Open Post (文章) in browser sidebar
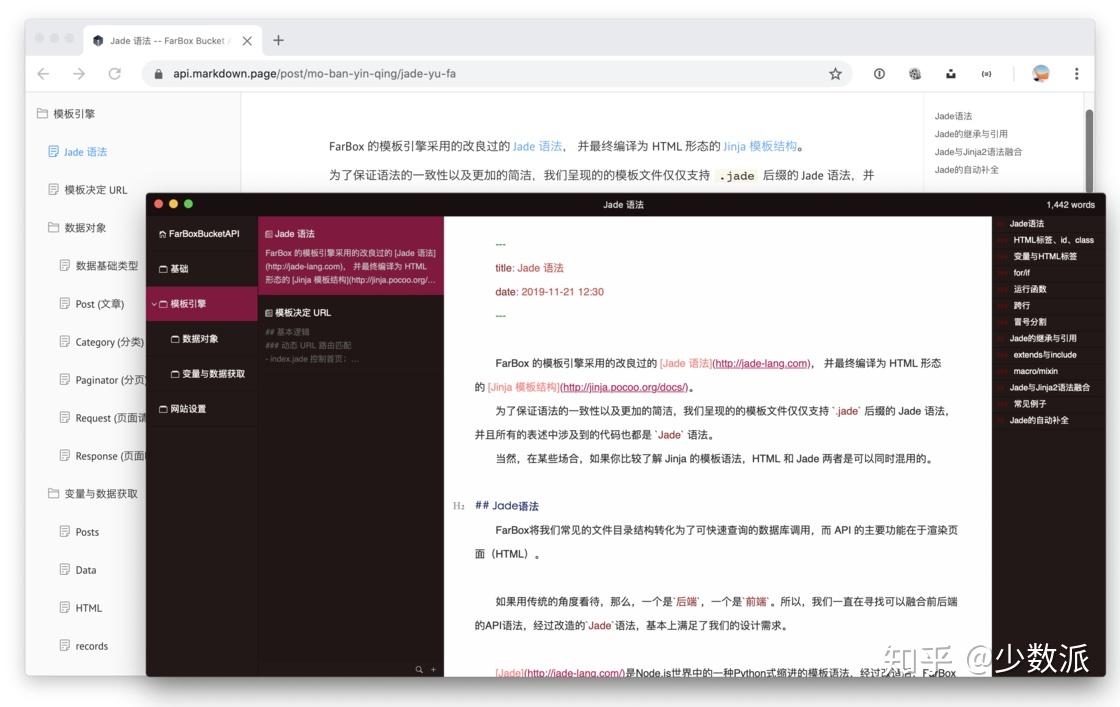Screen dimensions: 1120x707 tap(92, 304)
